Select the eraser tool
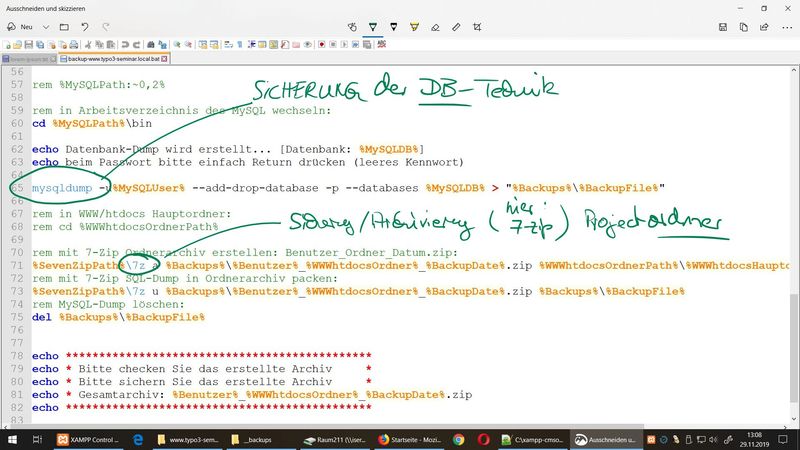 (434, 27)
